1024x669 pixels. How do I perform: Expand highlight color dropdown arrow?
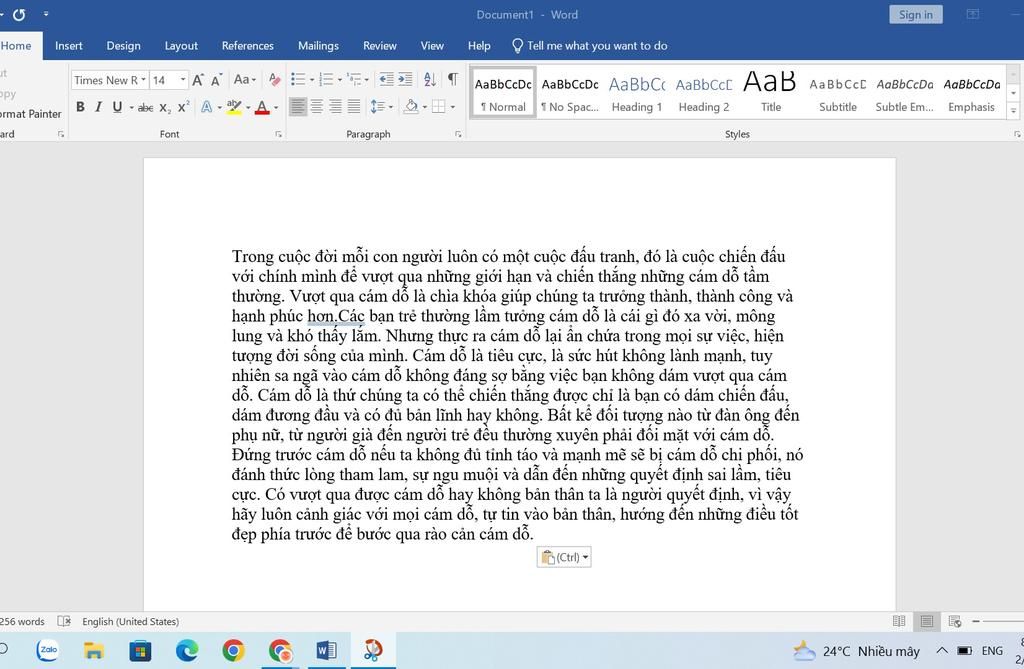coord(248,107)
